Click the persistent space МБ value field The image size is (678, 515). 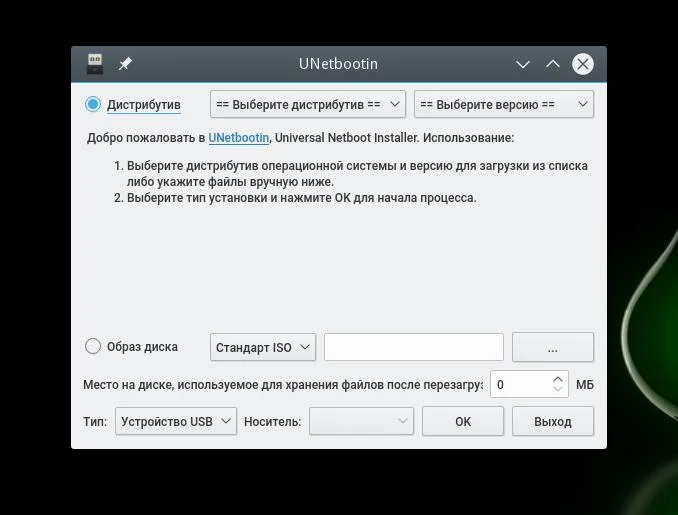click(522, 384)
